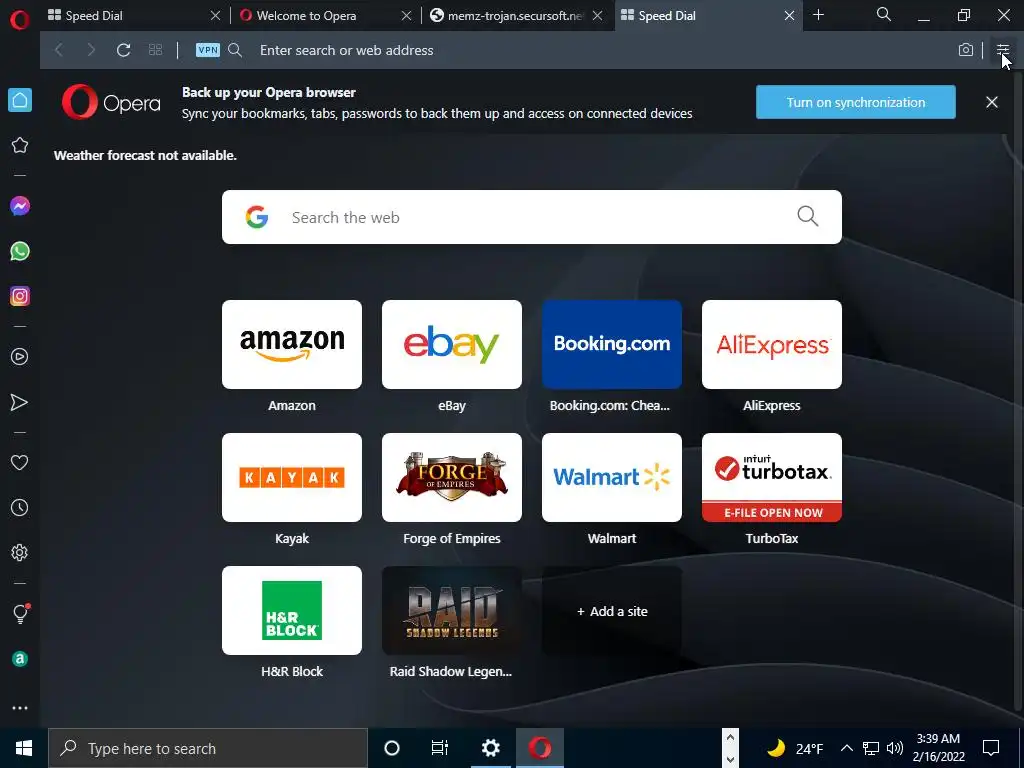Open Bookmarks star in the sidebar
Screen dimensions: 1024x768
(x=20, y=145)
